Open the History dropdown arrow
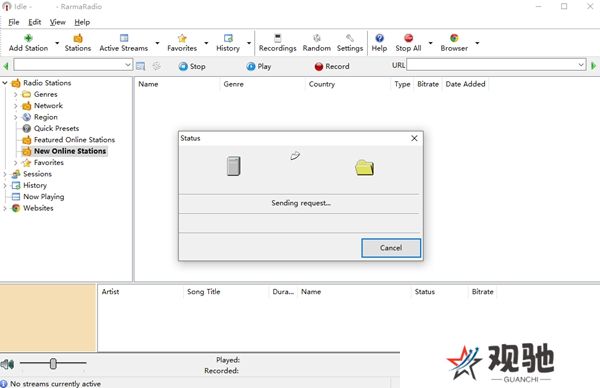 (x=249, y=43)
